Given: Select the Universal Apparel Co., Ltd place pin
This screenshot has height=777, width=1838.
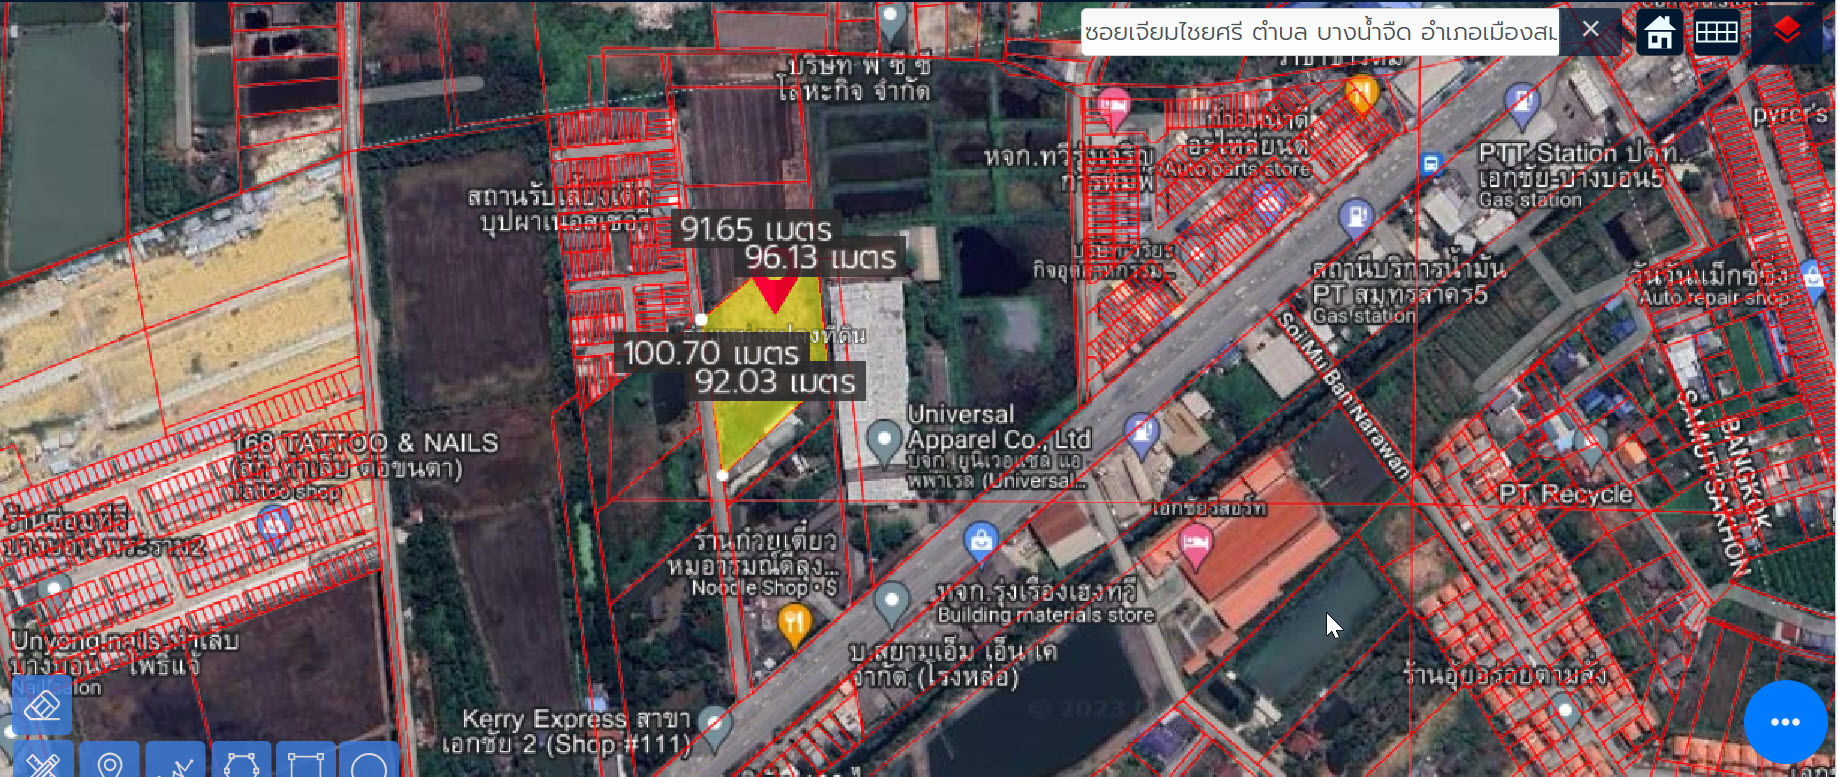Looking at the screenshot, I should click(883, 442).
